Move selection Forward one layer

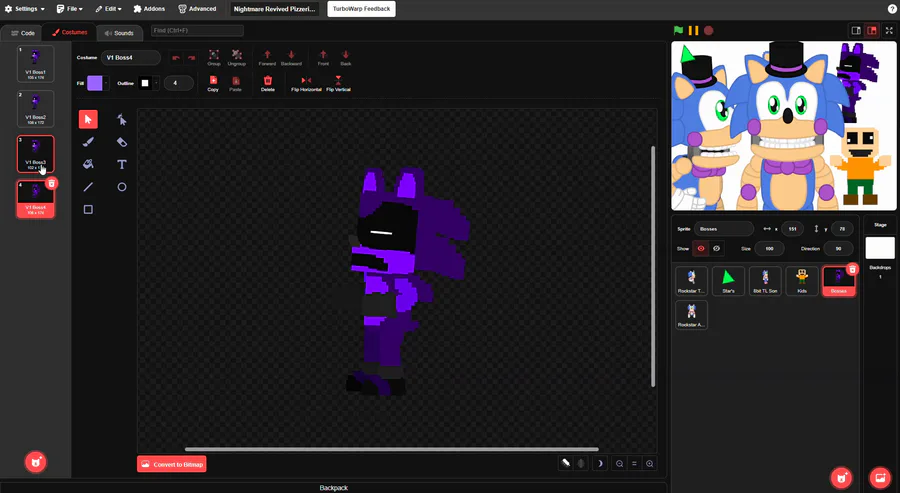point(267,57)
